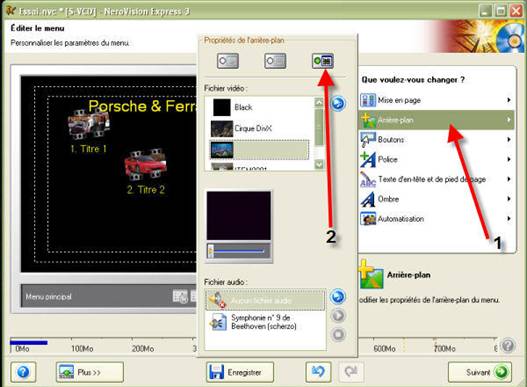
Task: Select the video background type toggle
Action: pos(323,61)
